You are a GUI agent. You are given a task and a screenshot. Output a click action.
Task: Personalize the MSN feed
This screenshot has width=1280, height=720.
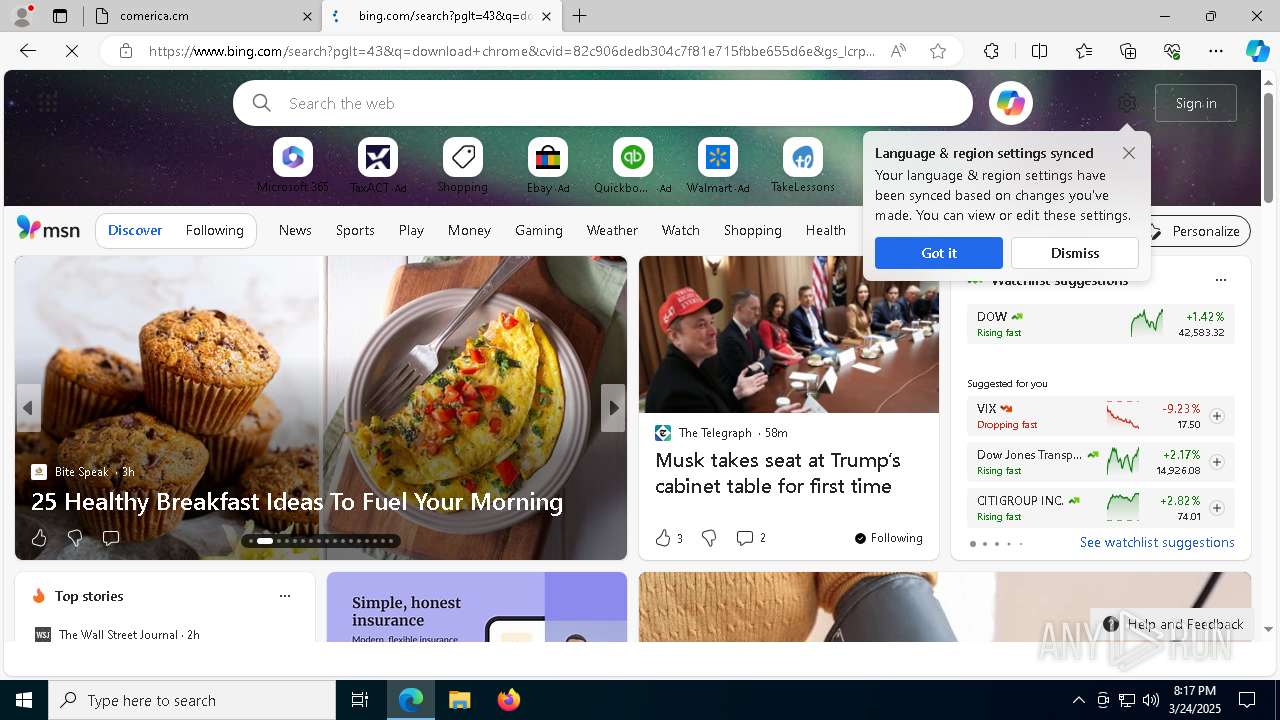pos(1196,231)
